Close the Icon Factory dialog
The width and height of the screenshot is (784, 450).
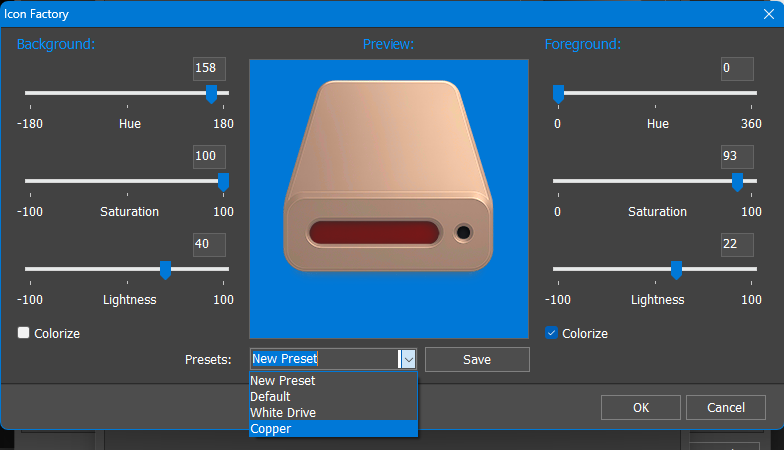click(767, 14)
